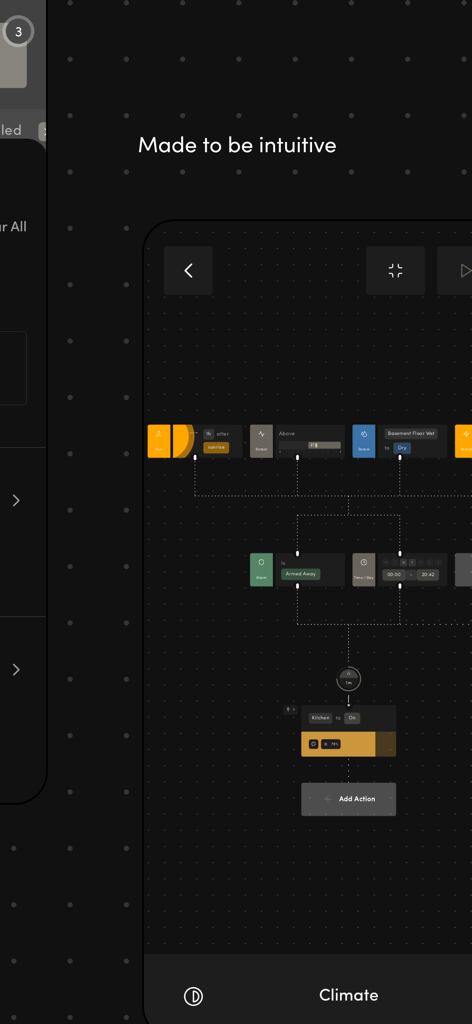The width and height of the screenshot is (472, 1024).
Task: Click the Made to be intuitive heading
Action: (237, 144)
